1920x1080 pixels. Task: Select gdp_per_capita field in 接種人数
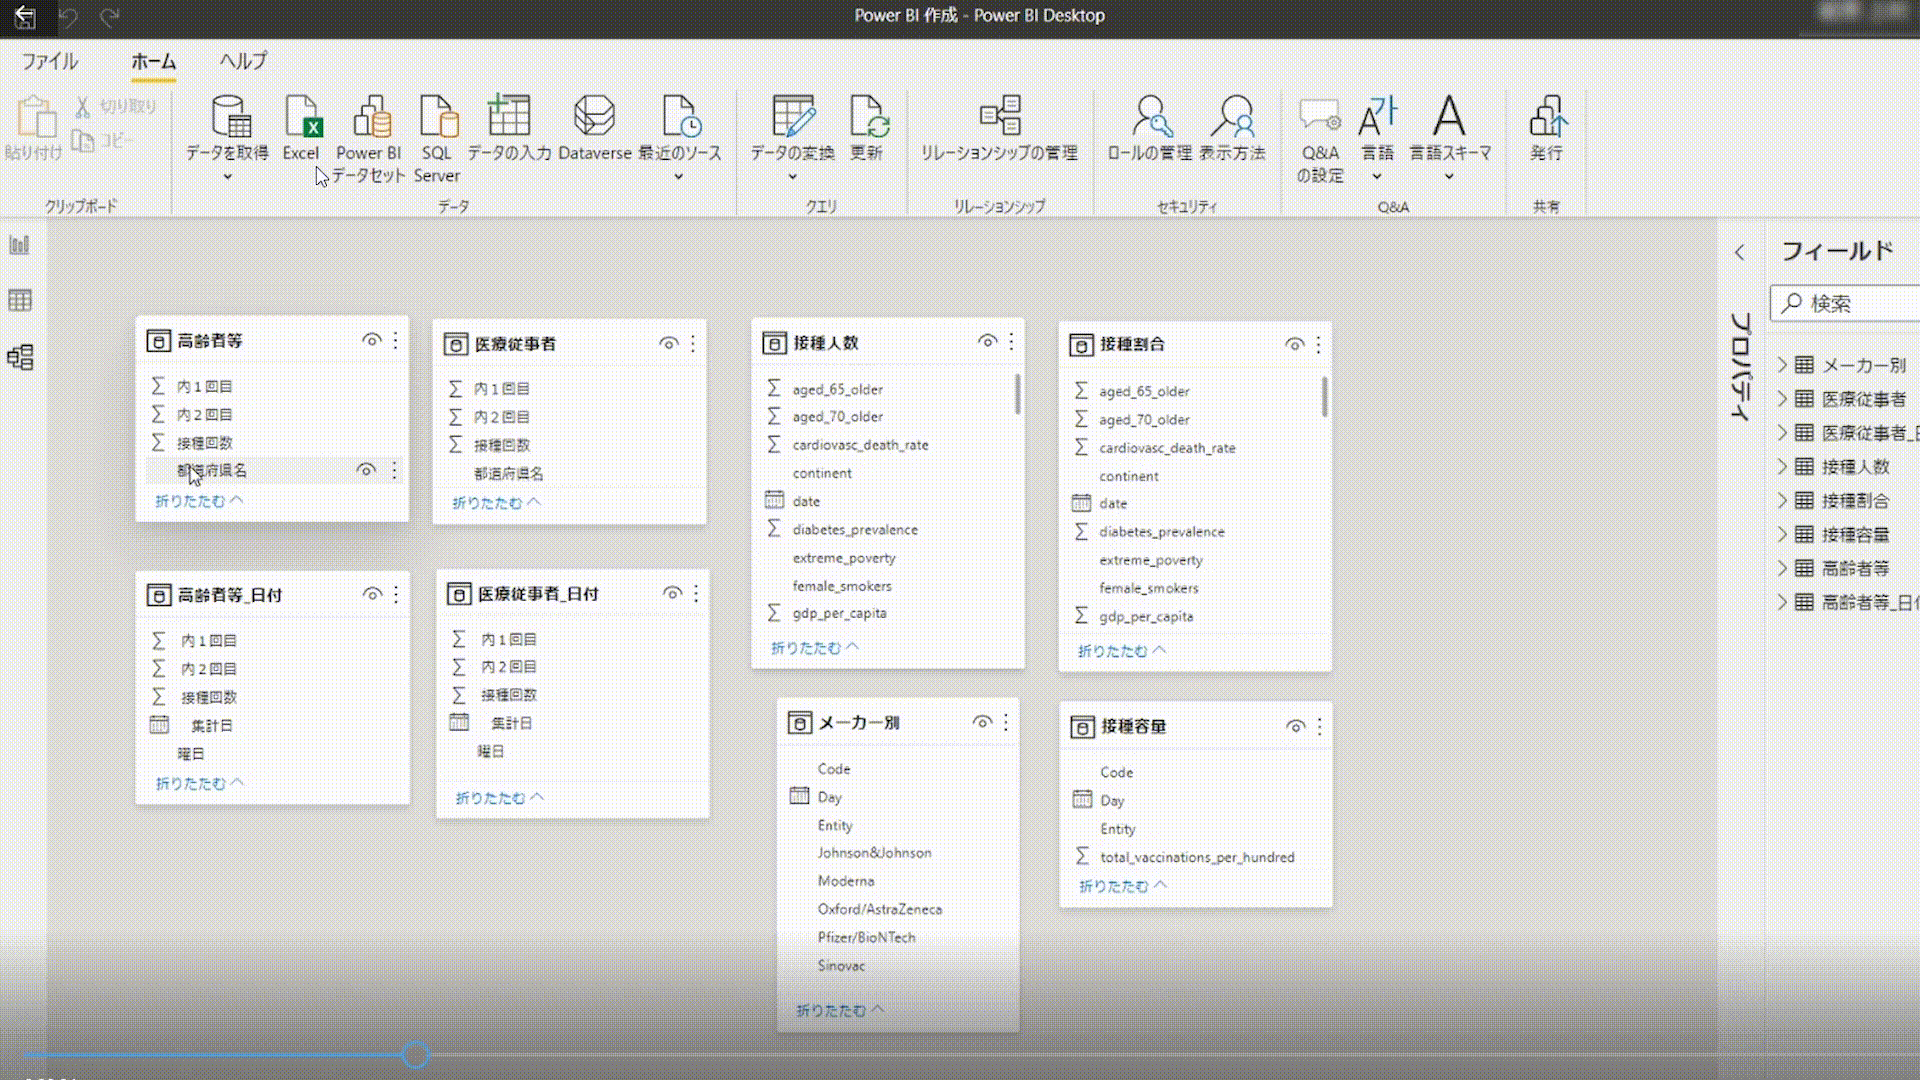click(839, 613)
